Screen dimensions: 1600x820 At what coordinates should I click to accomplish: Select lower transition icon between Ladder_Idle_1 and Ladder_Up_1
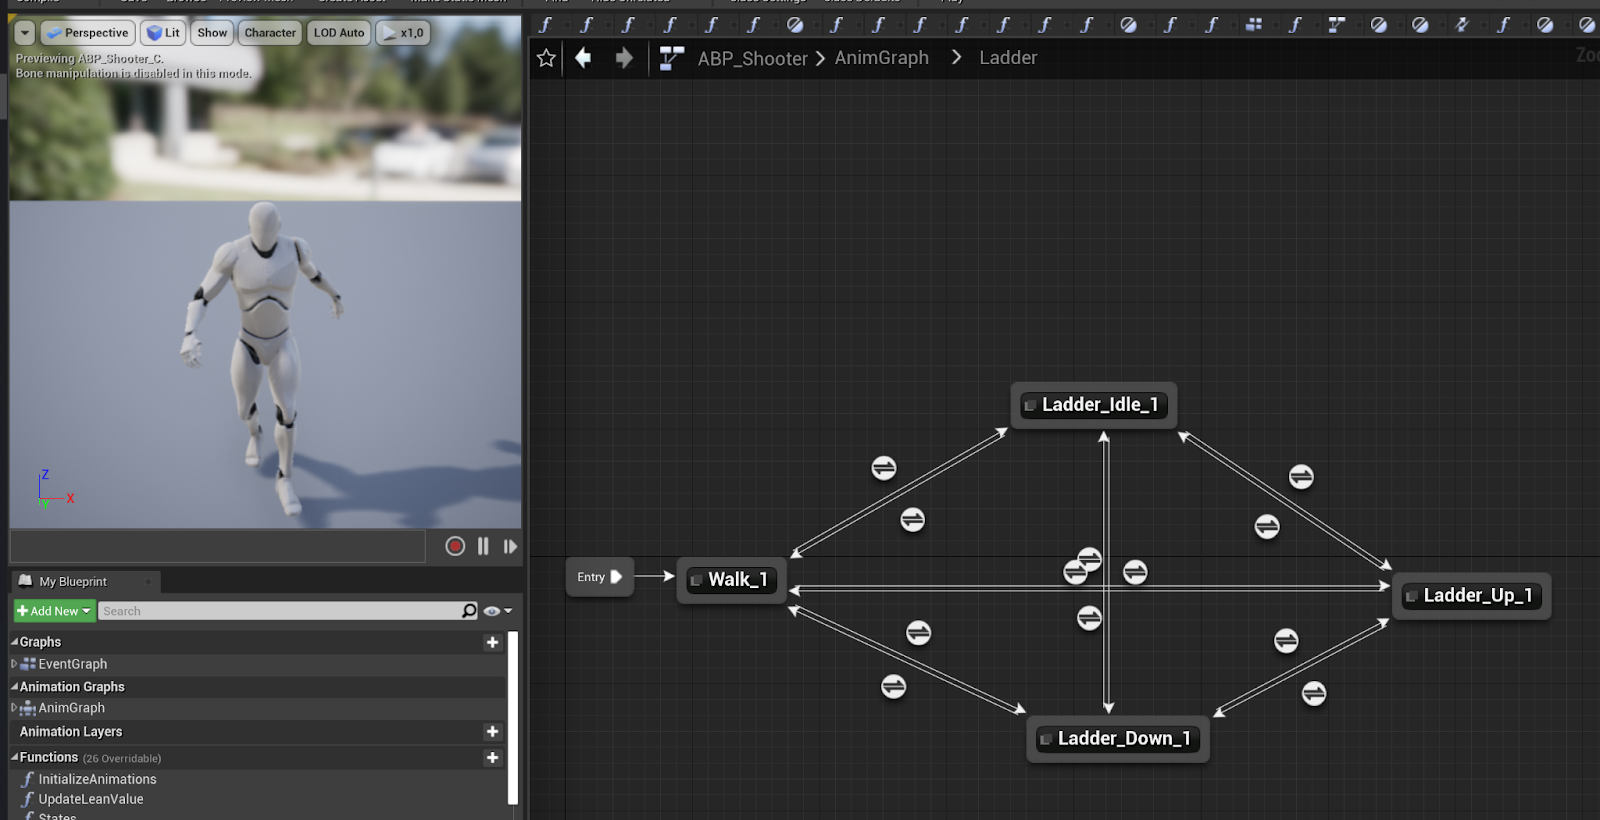point(1267,527)
